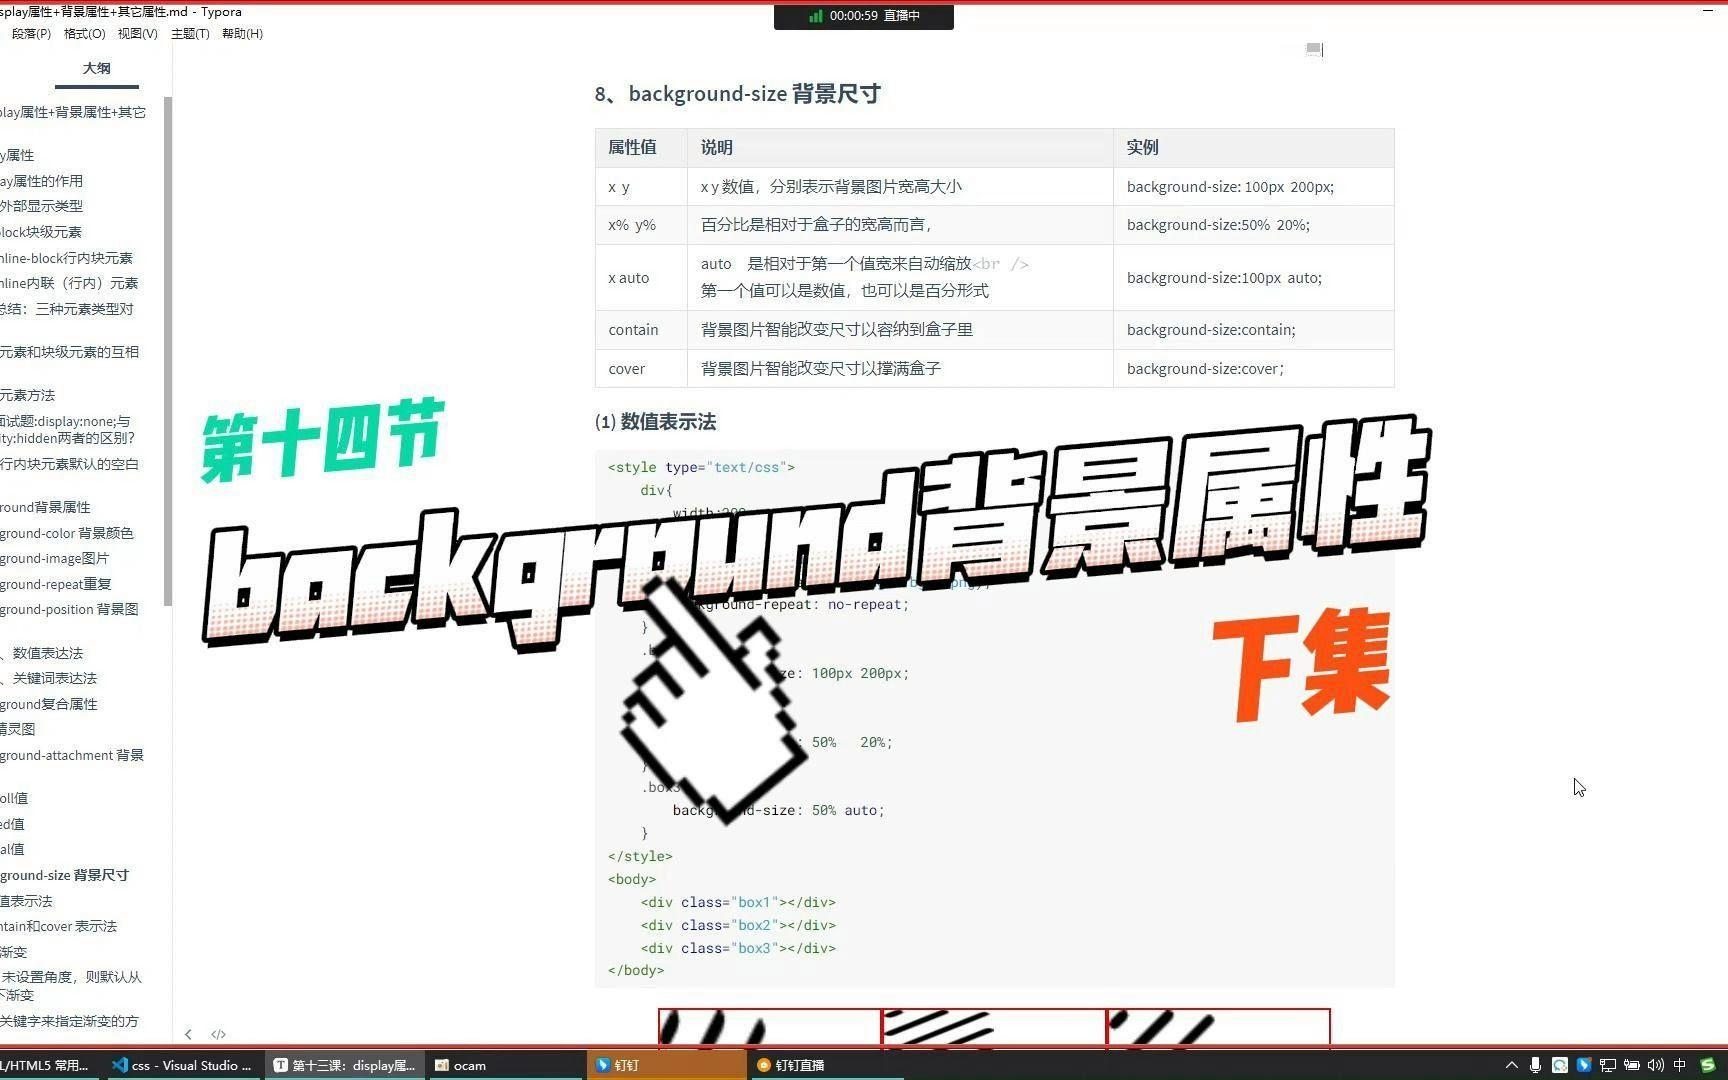Image resolution: width=1728 pixels, height=1080 pixels.
Task: Jump to ground复合属性 outline entry
Action: [48, 704]
